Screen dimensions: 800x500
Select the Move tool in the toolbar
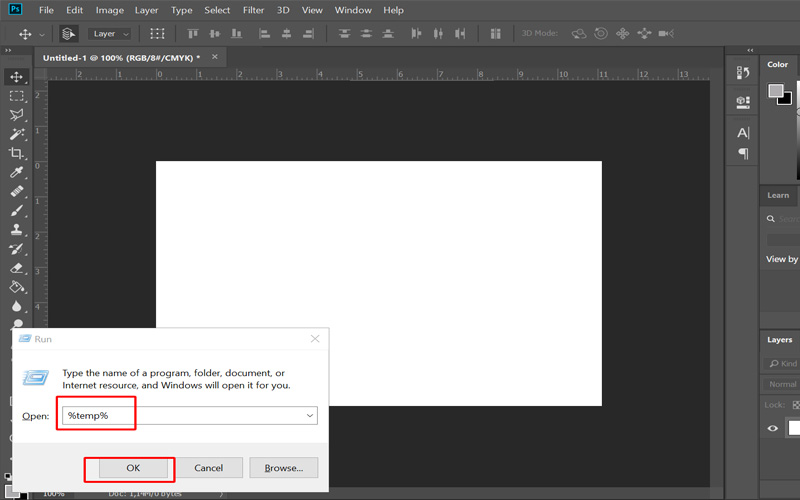pyautogui.click(x=16, y=77)
